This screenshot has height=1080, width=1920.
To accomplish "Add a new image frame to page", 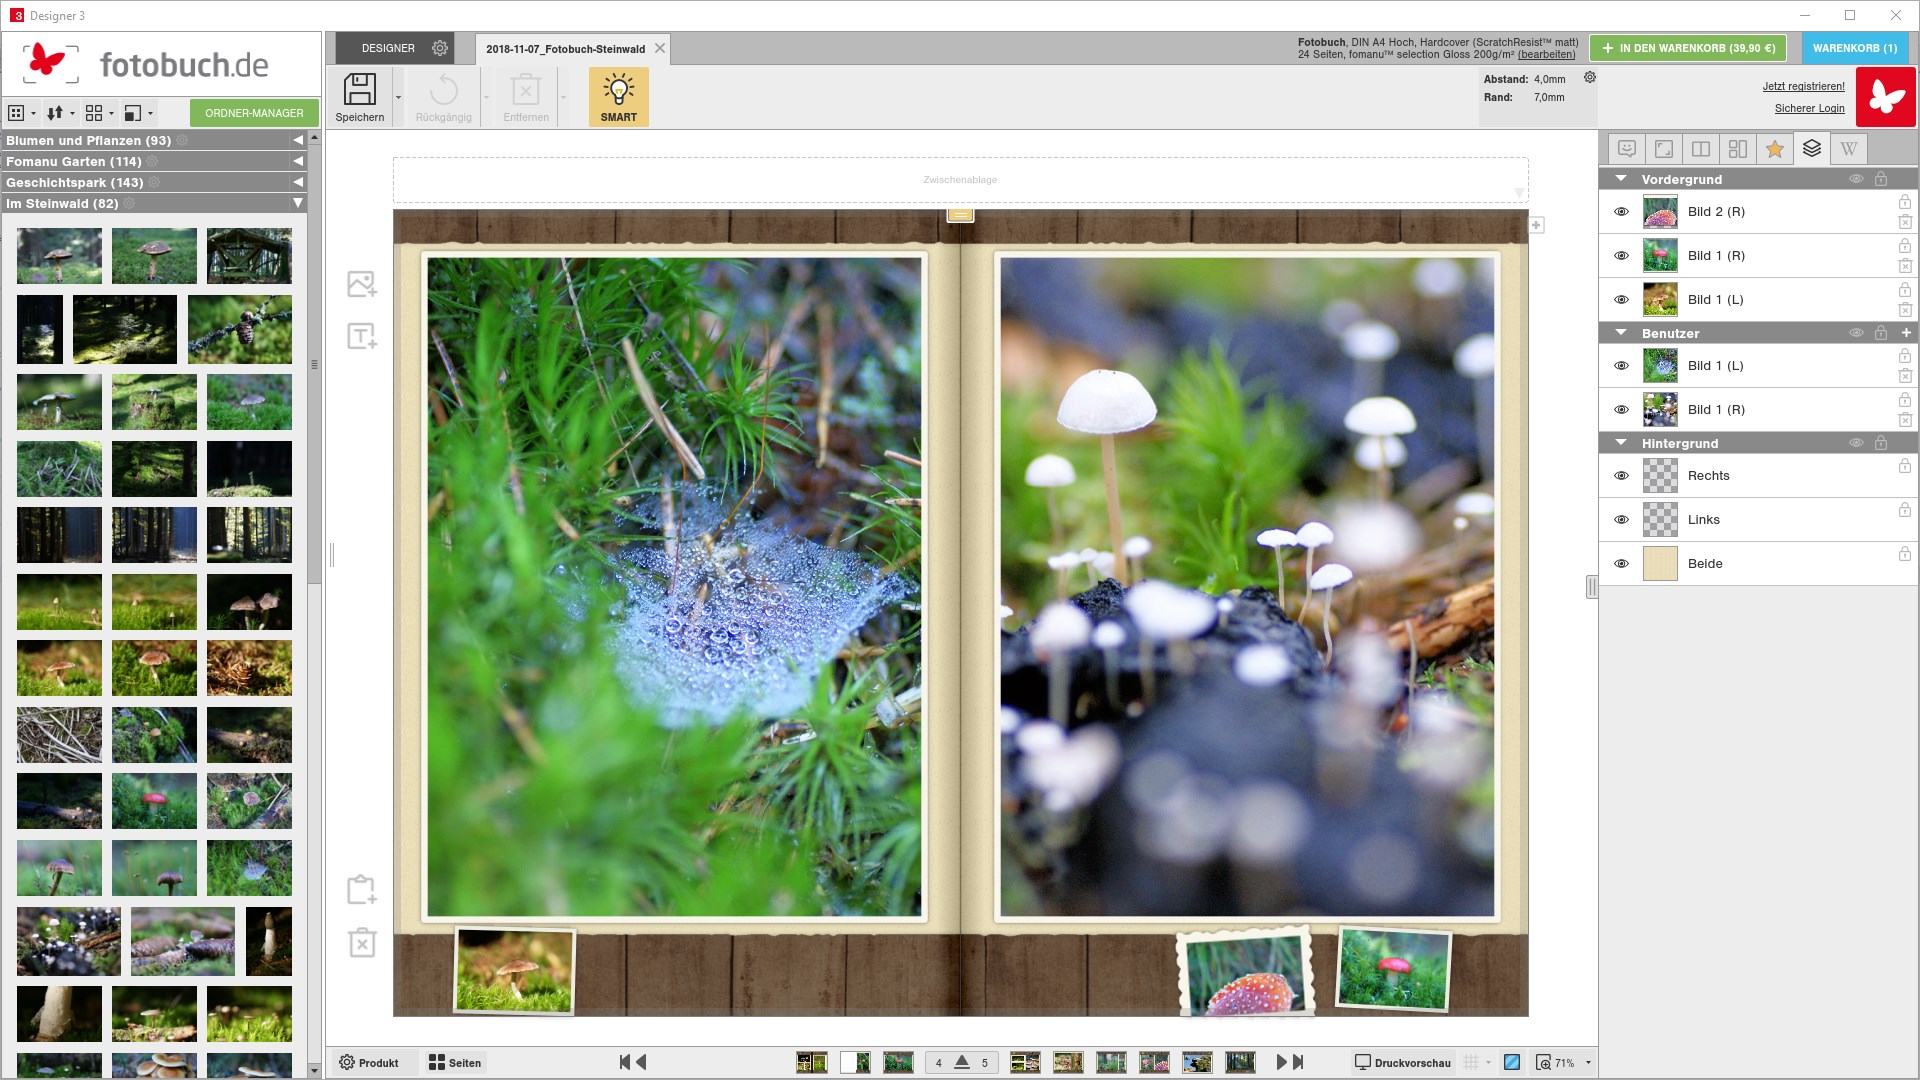I will (362, 284).
